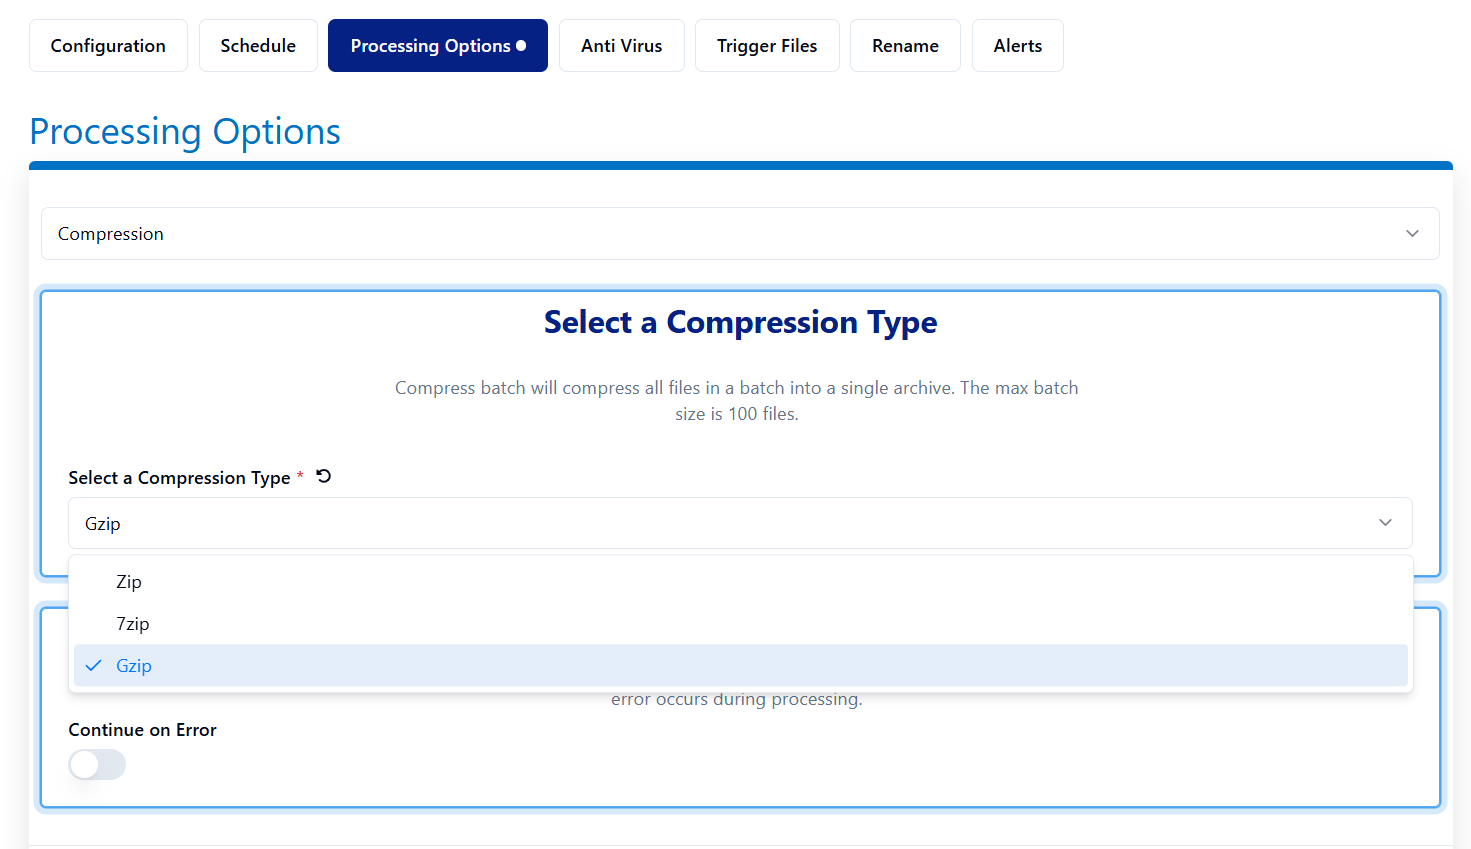Image resolution: width=1471 pixels, height=849 pixels.
Task: Click the active Processing Options tab
Action: [430, 46]
